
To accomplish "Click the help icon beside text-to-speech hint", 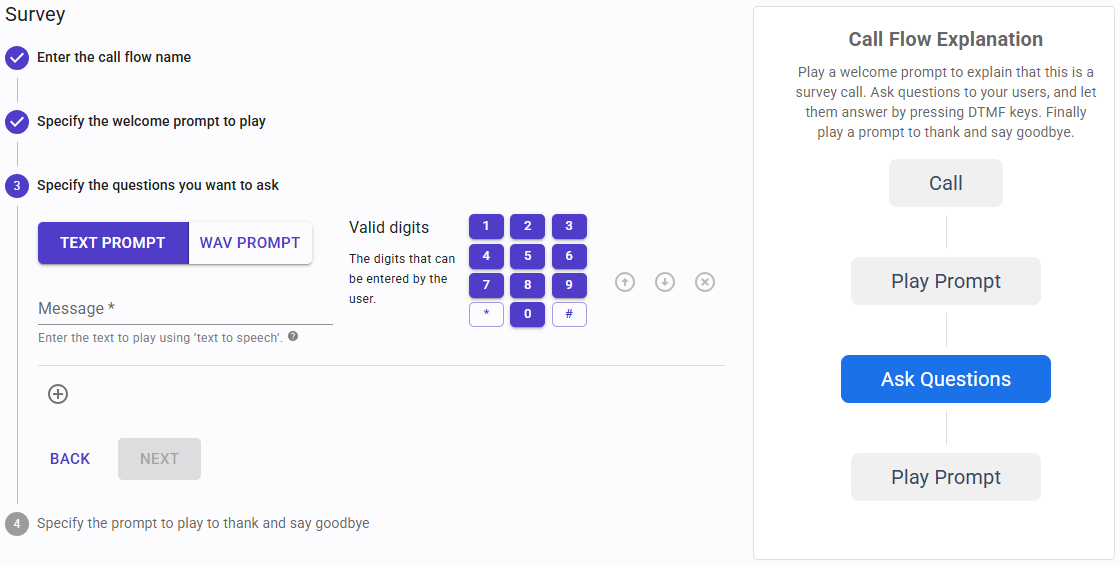I will tap(293, 337).
